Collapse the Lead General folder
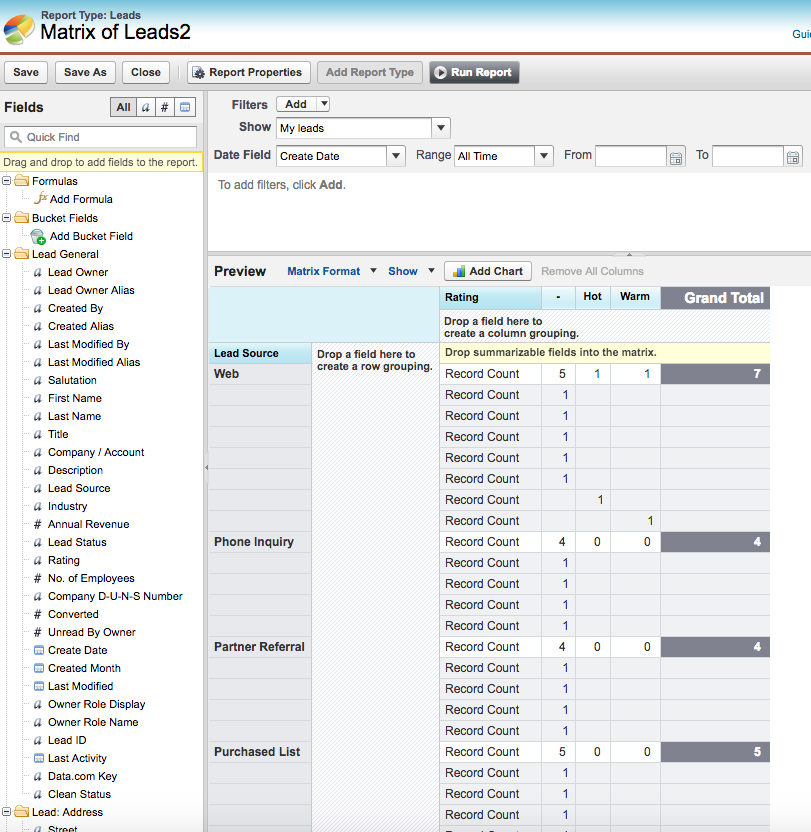Screen dimensions: 811x832 (8, 254)
